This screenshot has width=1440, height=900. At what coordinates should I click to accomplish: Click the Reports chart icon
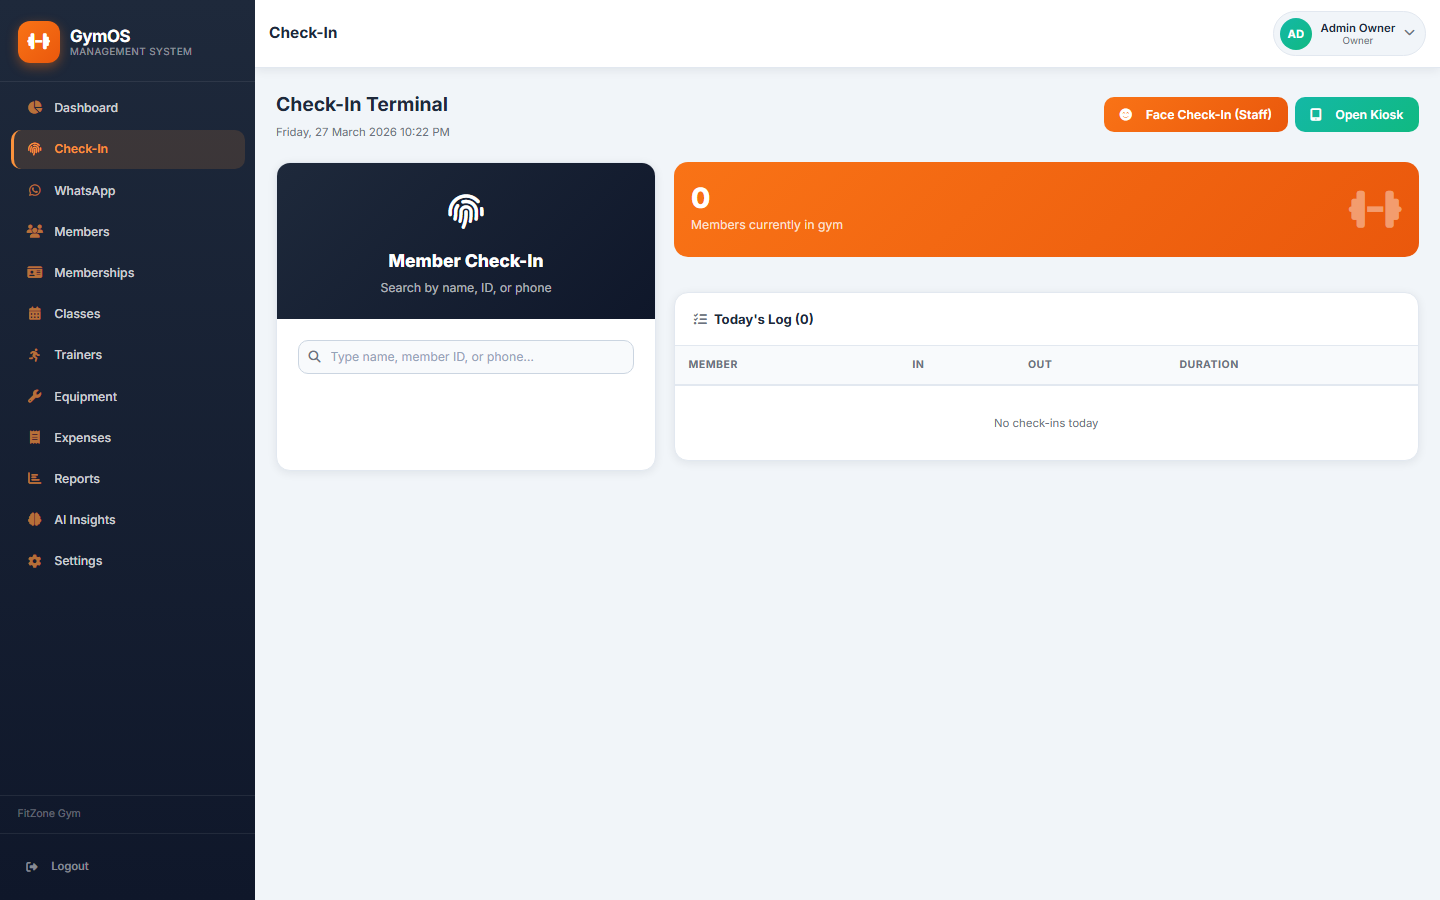(35, 478)
